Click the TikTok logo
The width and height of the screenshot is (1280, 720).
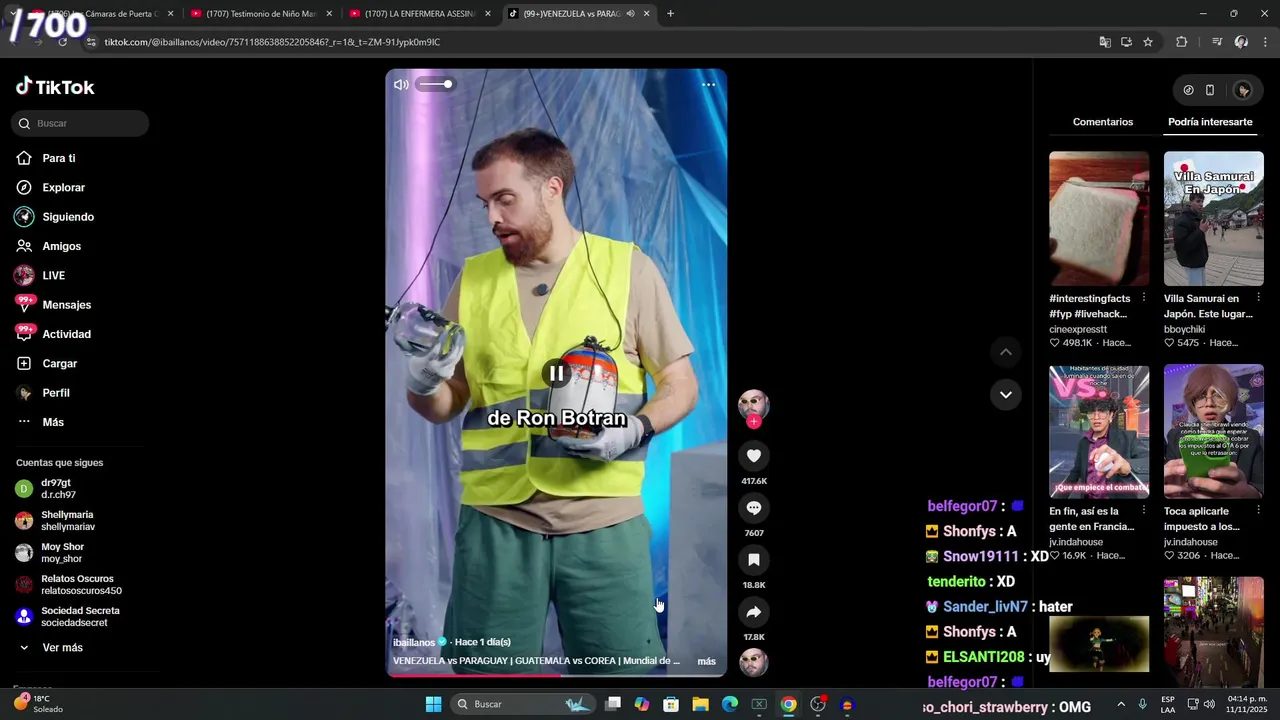click(55, 87)
